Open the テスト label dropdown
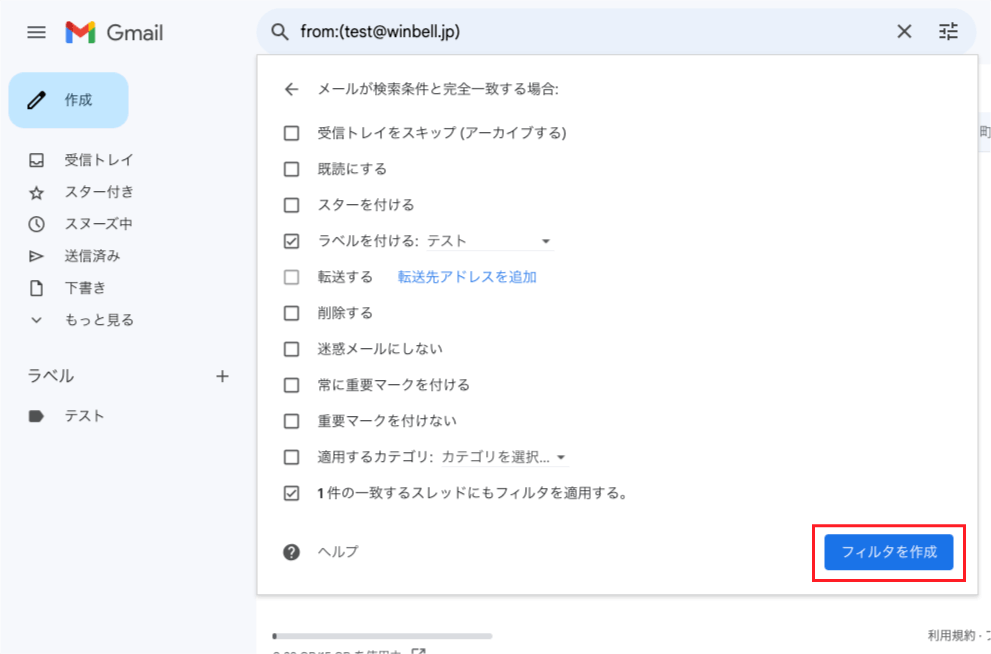991x654 pixels. point(490,241)
